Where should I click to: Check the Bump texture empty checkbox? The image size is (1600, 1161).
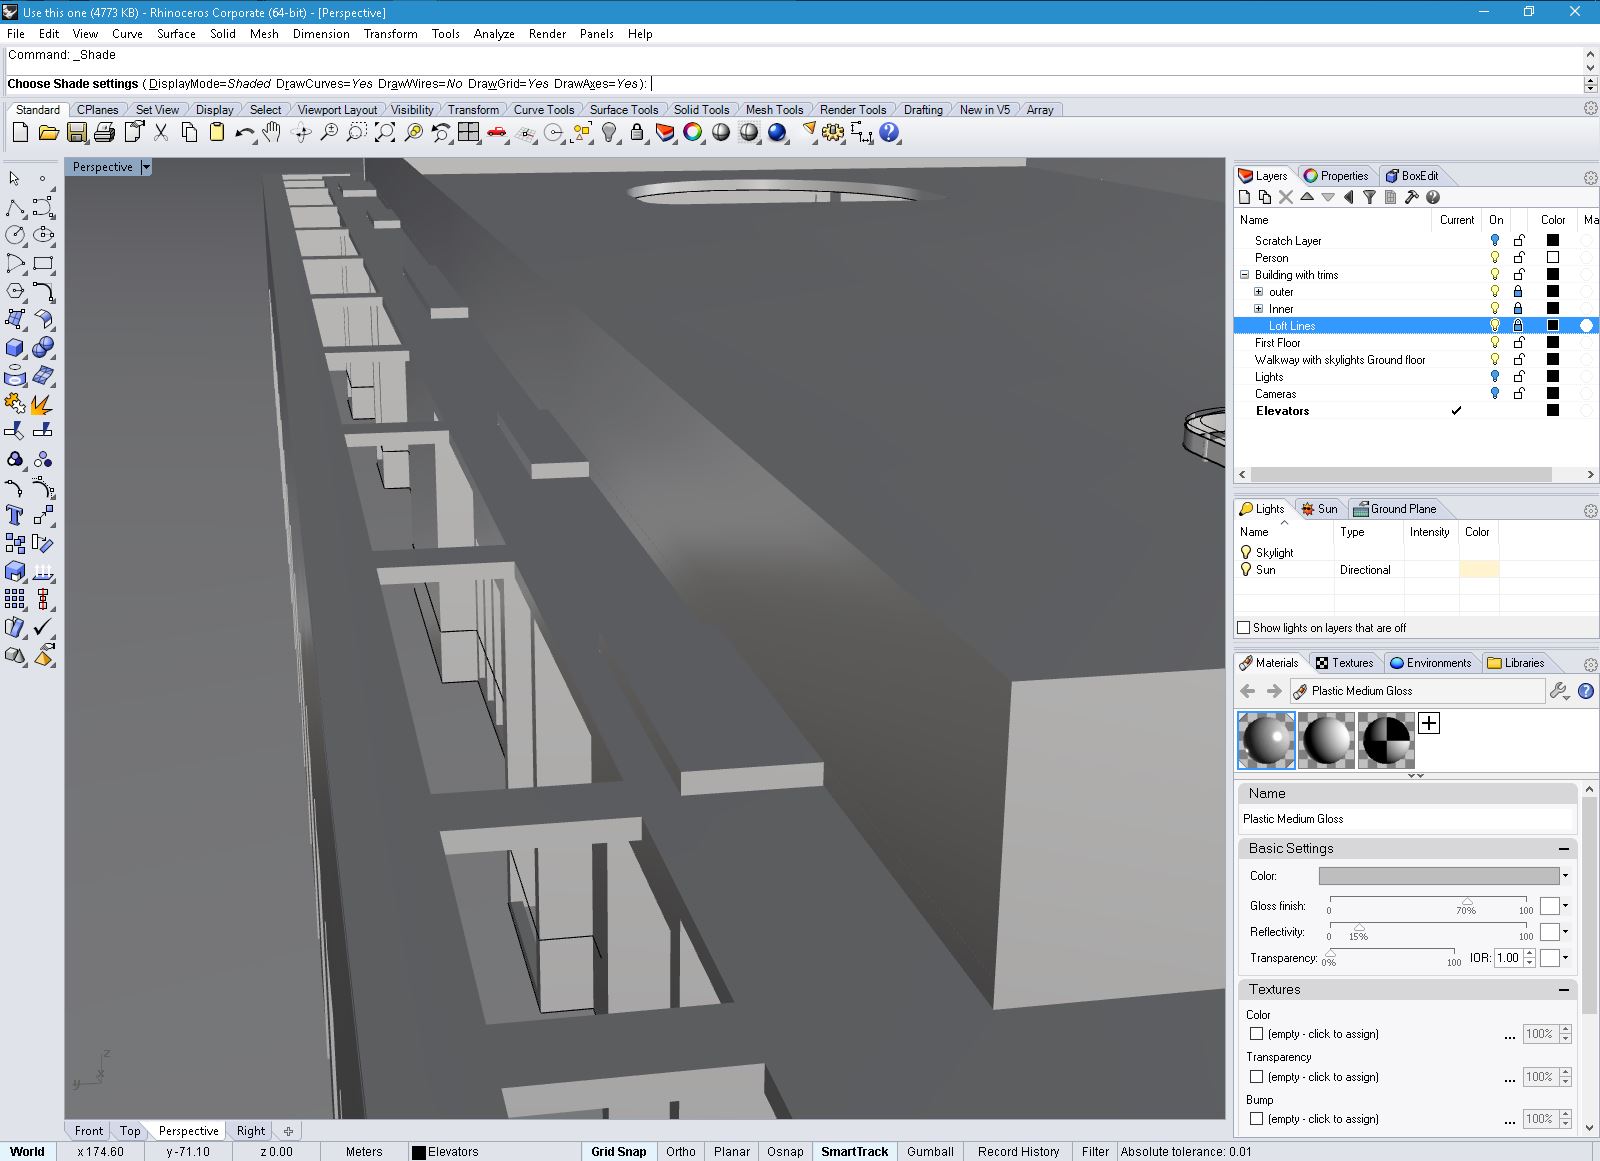click(x=1257, y=1119)
